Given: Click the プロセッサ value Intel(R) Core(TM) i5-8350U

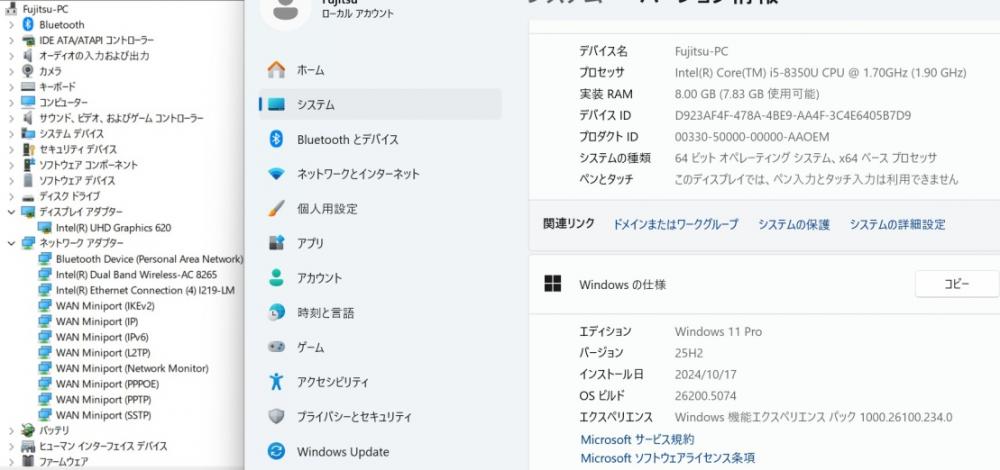Looking at the screenshot, I should [820, 73].
